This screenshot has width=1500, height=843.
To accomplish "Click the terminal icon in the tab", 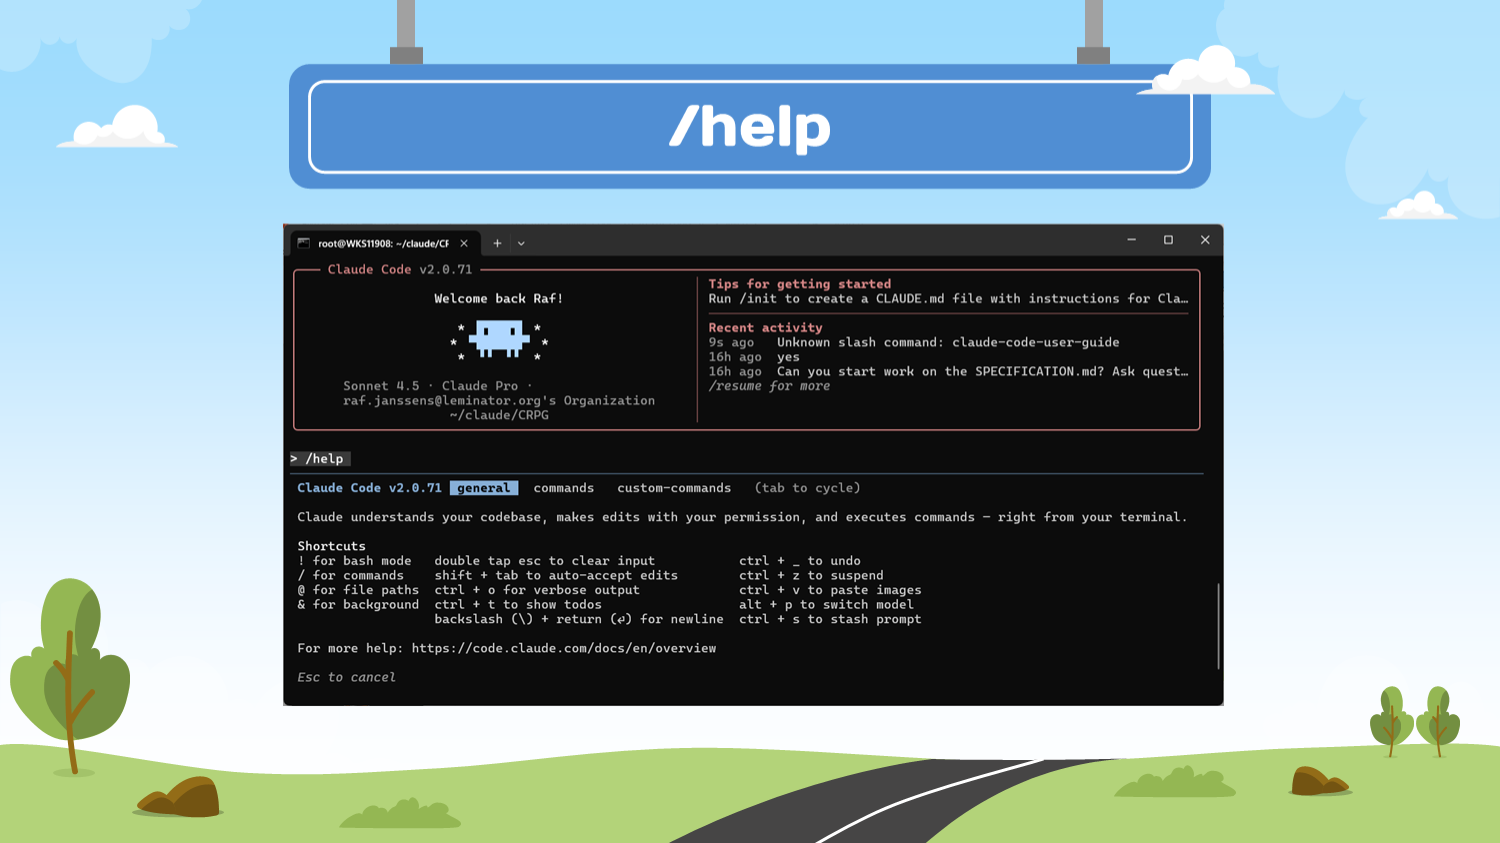I will tap(304, 243).
